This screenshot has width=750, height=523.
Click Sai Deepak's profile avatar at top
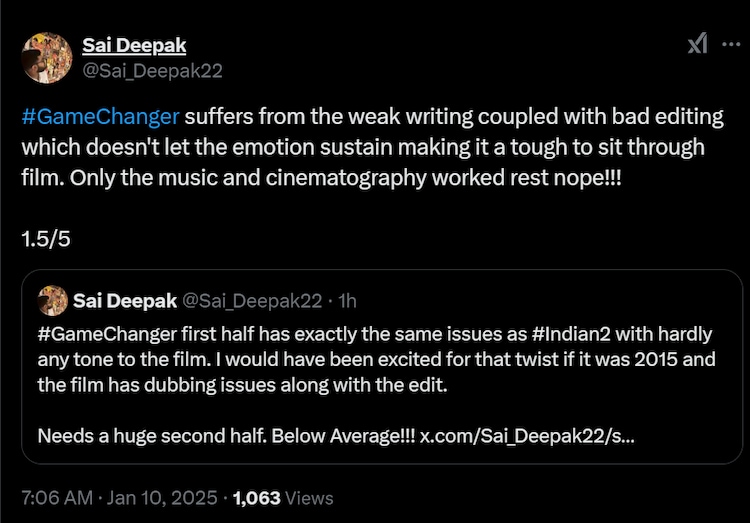[46, 57]
